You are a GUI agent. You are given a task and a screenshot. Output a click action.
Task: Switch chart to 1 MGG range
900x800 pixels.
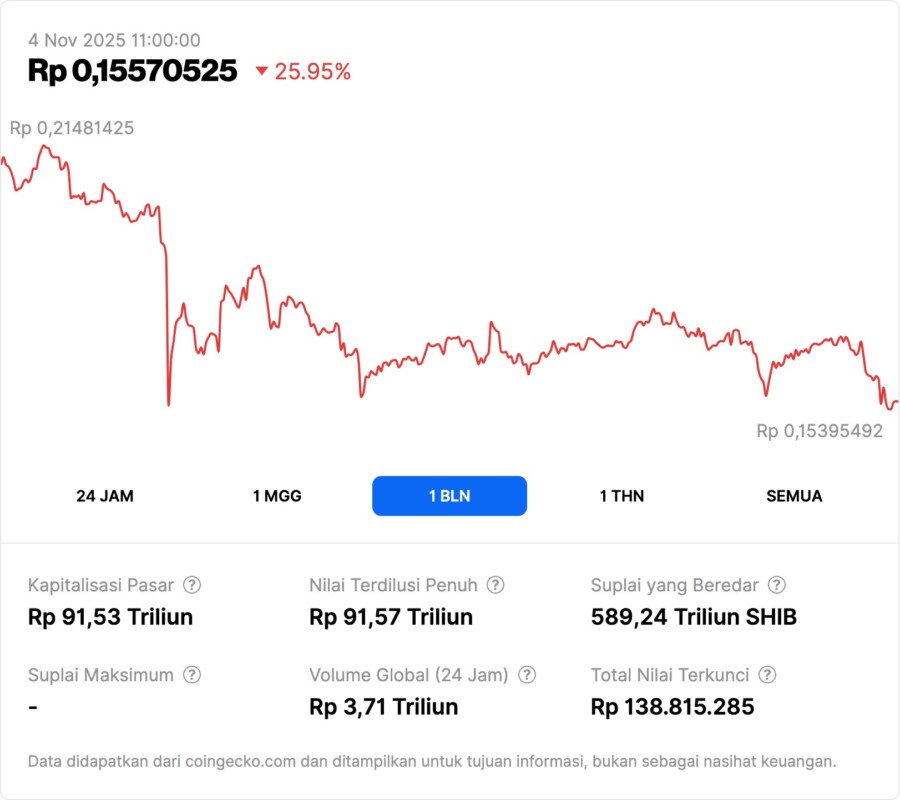(277, 496)
